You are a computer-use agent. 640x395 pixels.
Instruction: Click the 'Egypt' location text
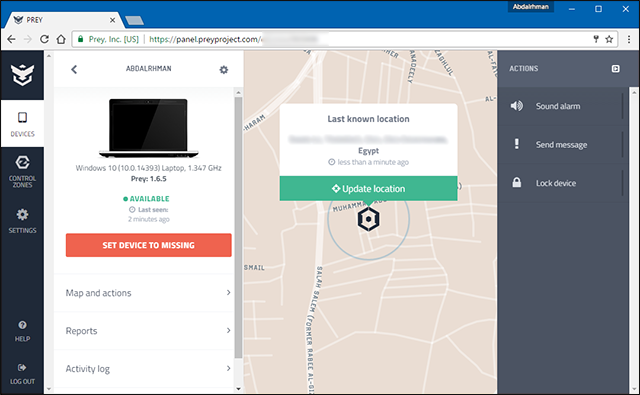pos(368,151)
